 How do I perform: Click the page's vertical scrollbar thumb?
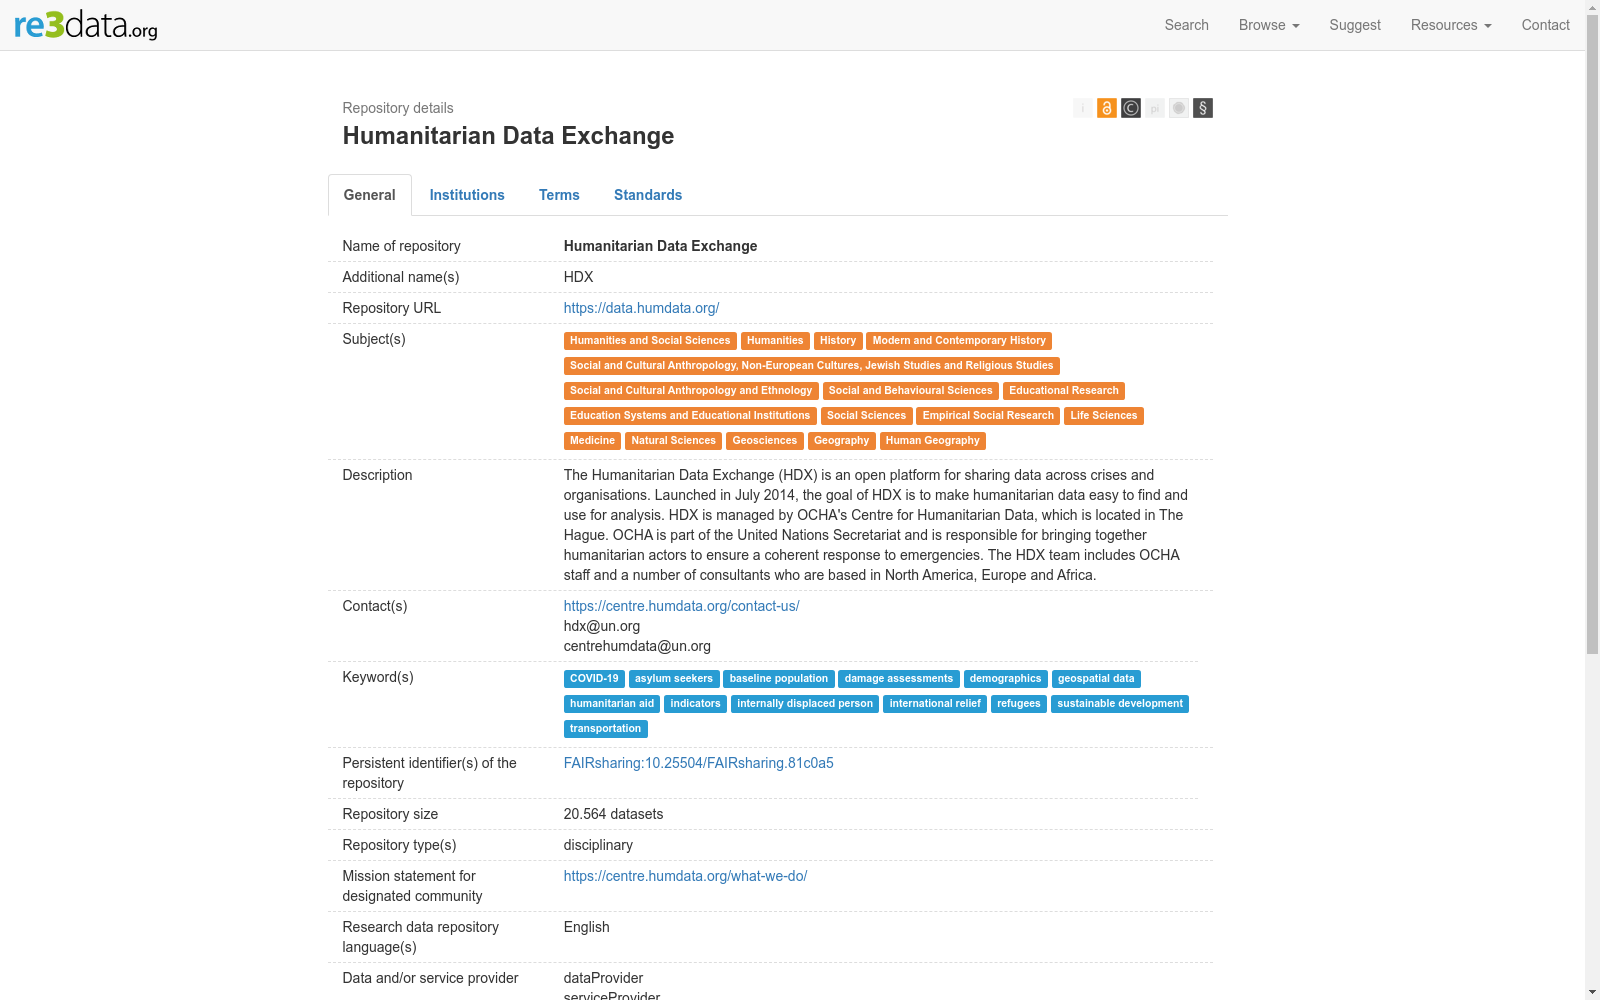click(1592, 336)
